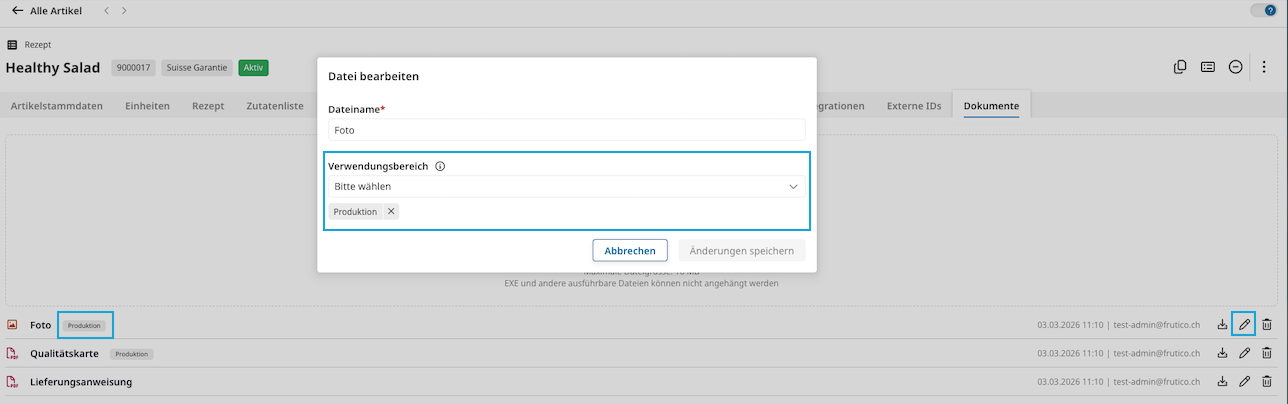Click the Dateiname input field
Screen dimensions: 1288x404
coord(566,130)
